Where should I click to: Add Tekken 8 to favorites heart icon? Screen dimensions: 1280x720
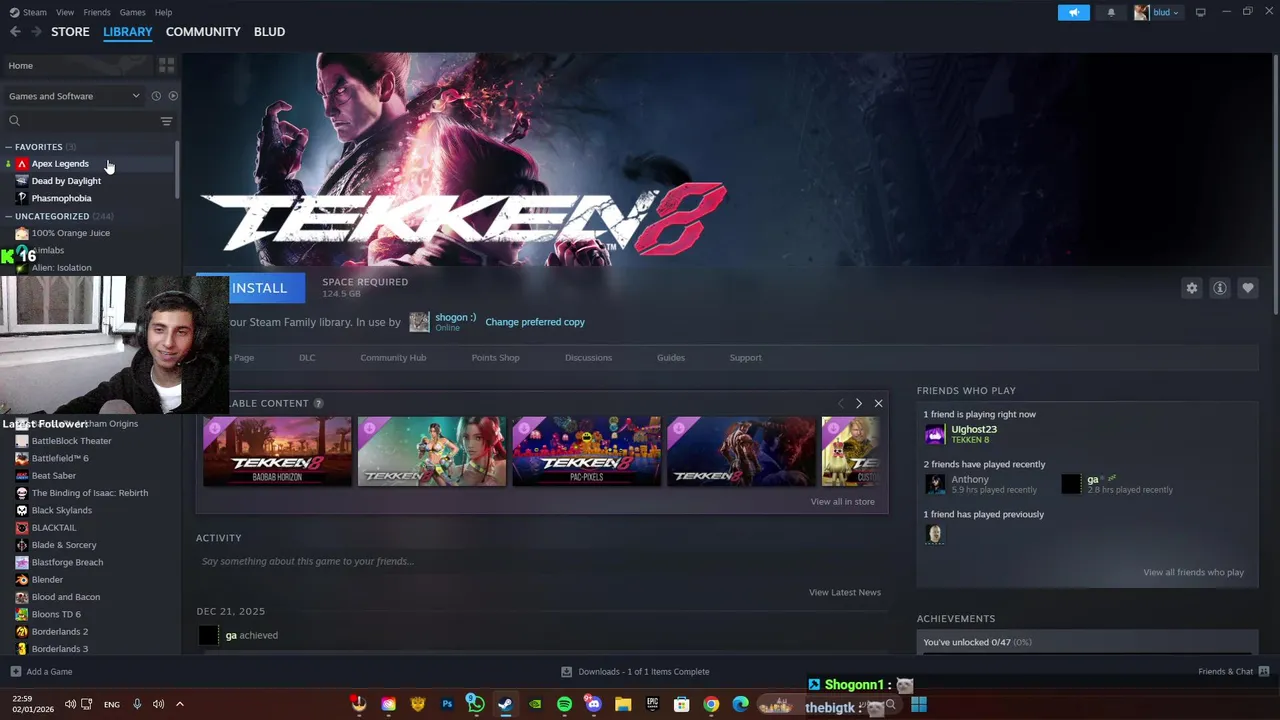1248,288
